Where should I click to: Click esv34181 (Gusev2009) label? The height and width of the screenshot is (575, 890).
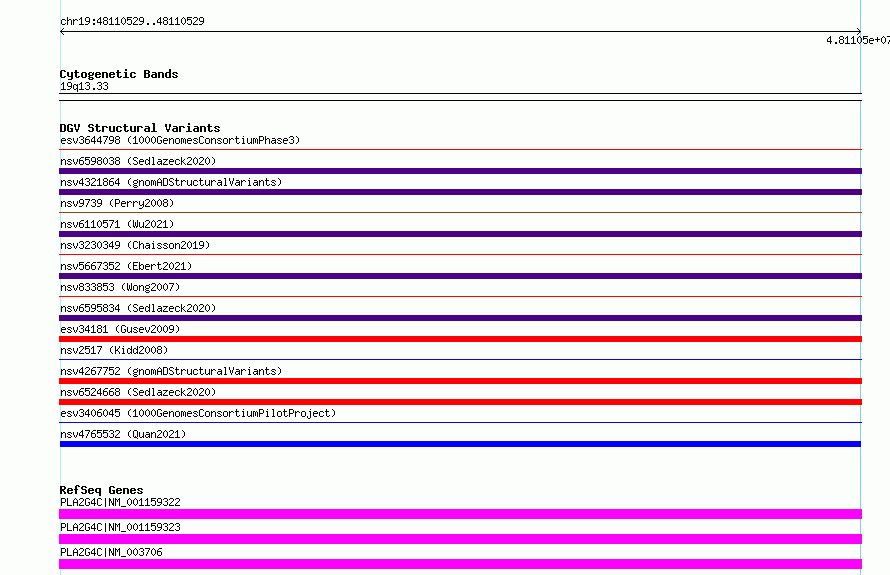coord(120,329)
